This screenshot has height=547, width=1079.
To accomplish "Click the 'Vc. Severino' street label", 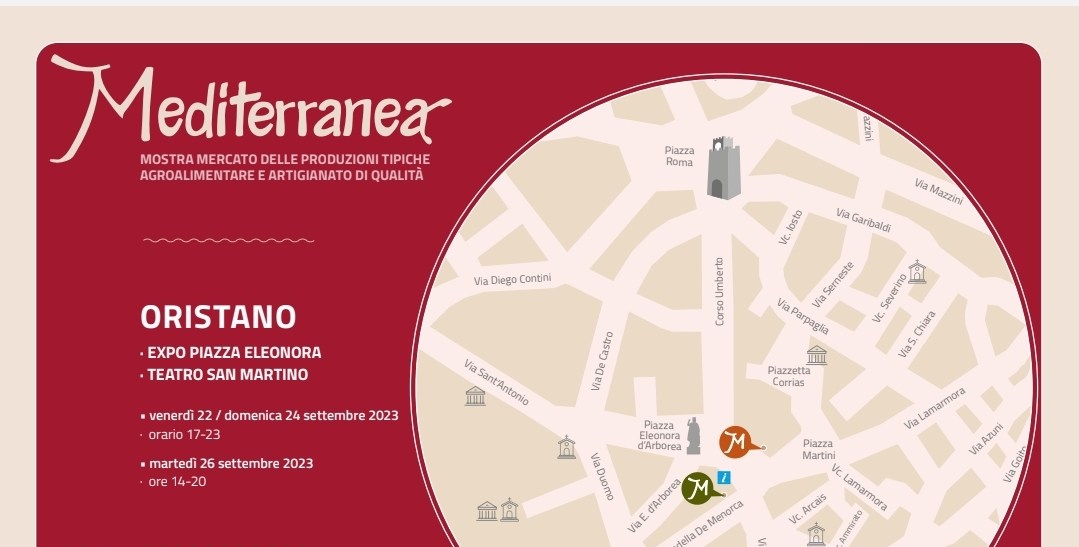I will click(890, 298).
